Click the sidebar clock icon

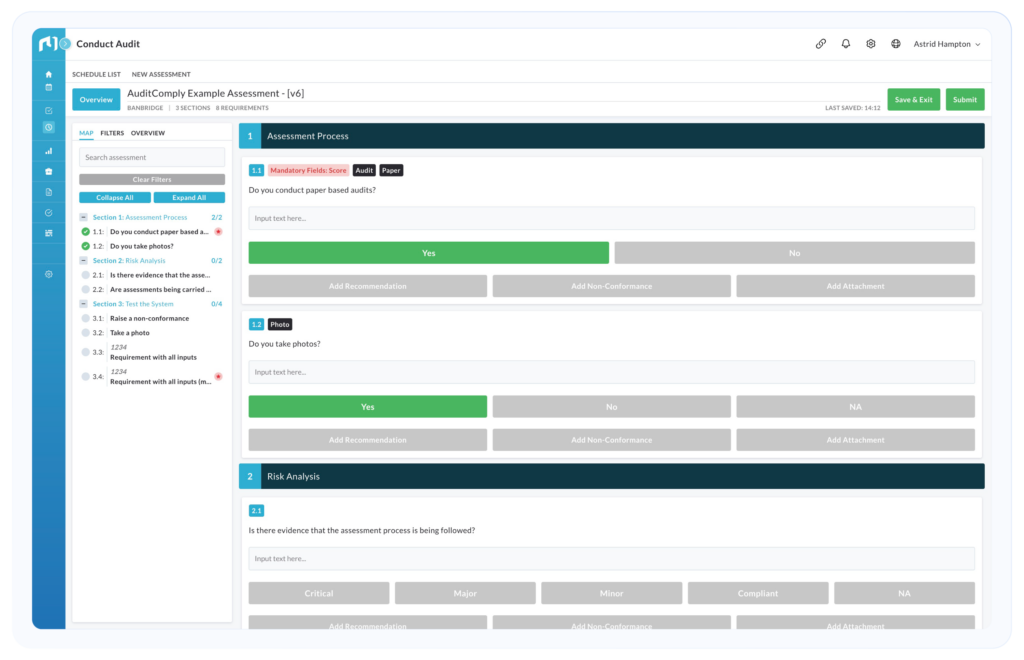click(48, 127)
